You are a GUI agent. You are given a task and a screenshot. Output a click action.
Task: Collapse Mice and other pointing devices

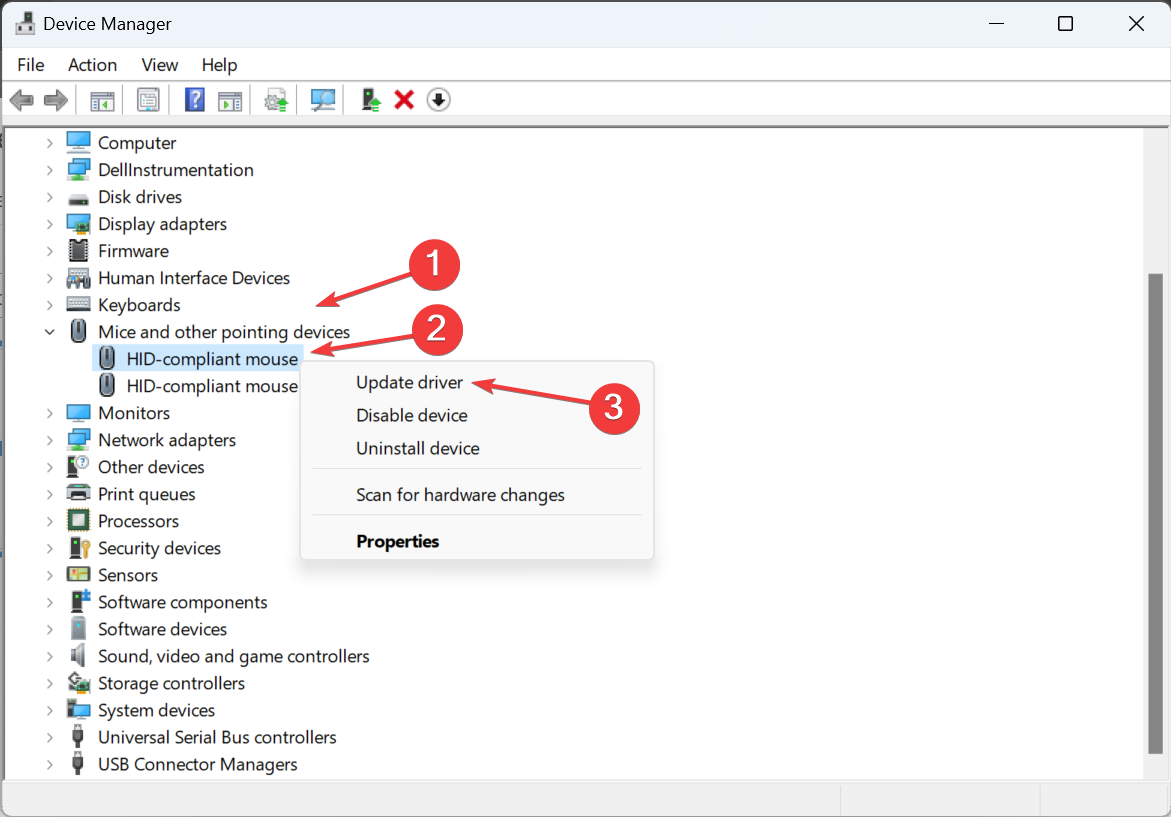coord(49,332)
